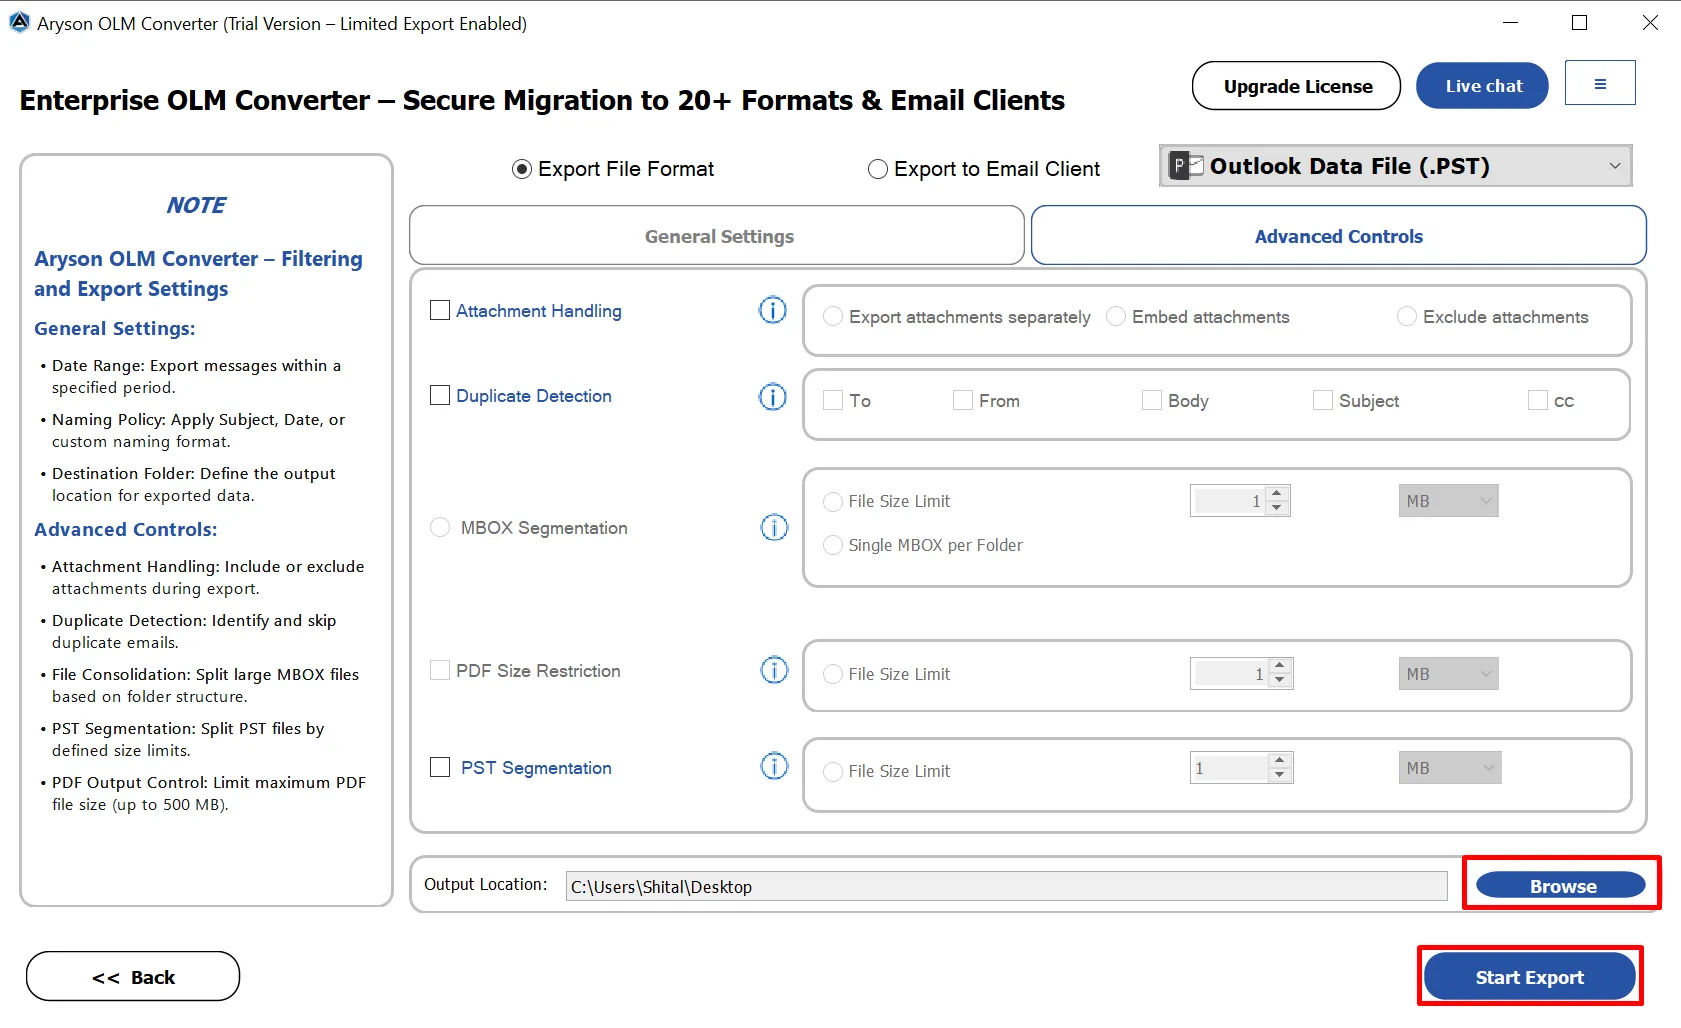Click the info icon beside Duplicate Detection
This screenshot has width=1681, height=1028.
pyautogui.click(x=772, y=397)
